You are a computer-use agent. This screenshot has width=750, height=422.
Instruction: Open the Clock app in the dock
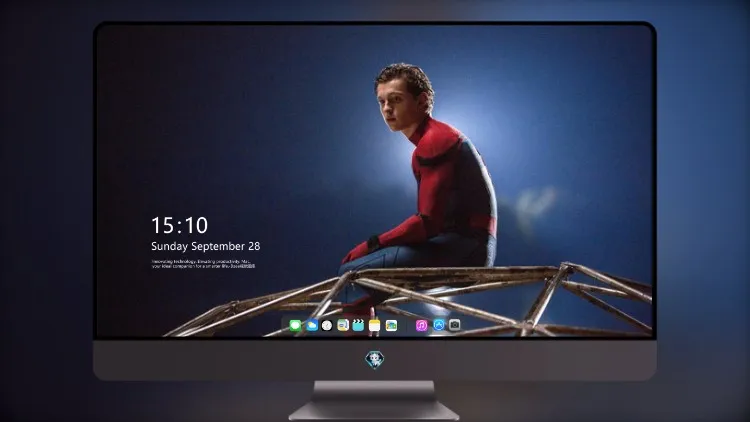[327, 326]
